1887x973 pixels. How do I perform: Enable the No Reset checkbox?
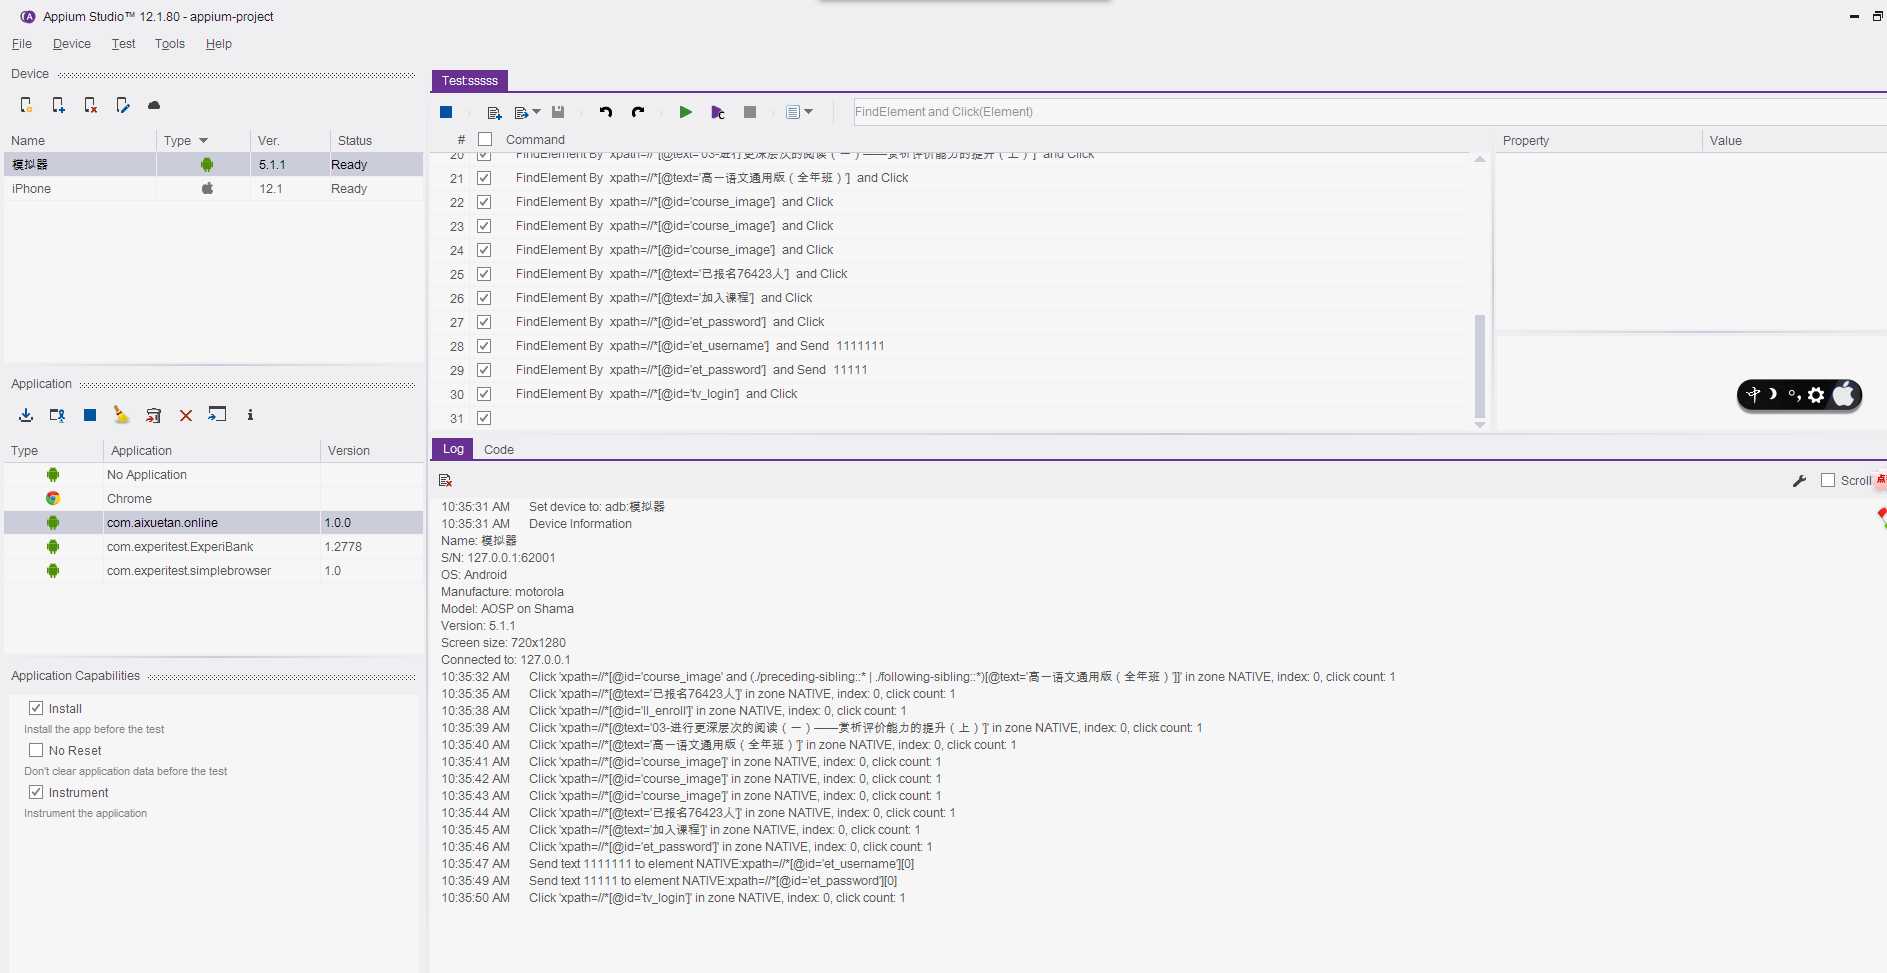[36, 750]
